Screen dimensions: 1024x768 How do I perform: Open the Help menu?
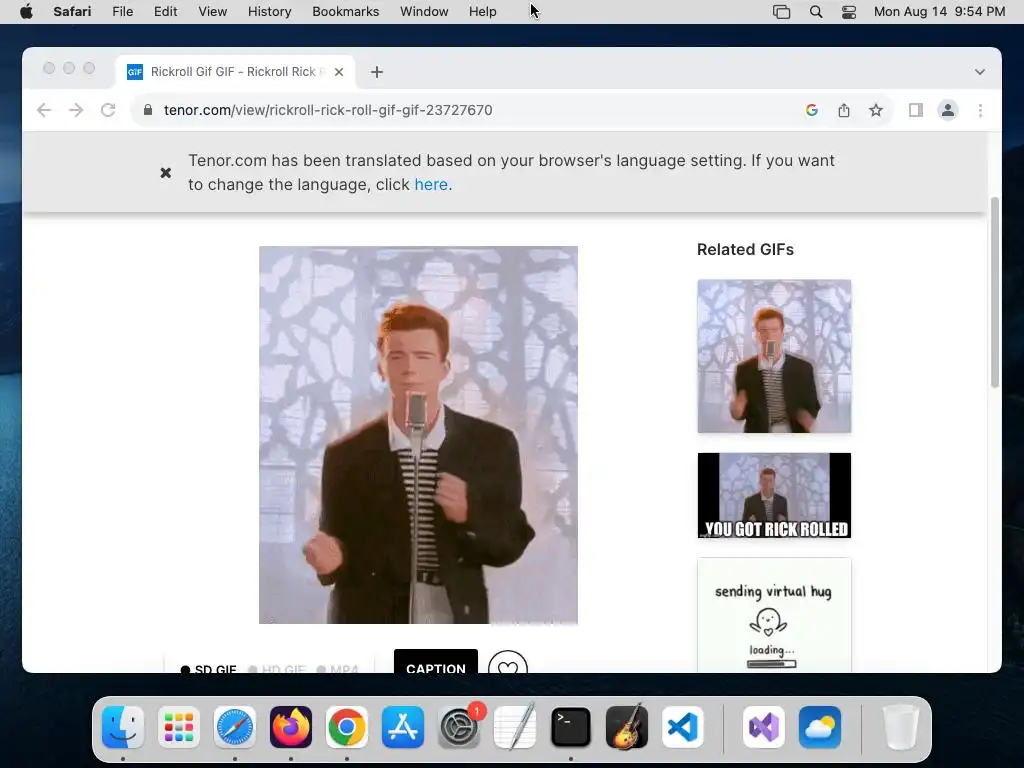[x=483, y=12]
